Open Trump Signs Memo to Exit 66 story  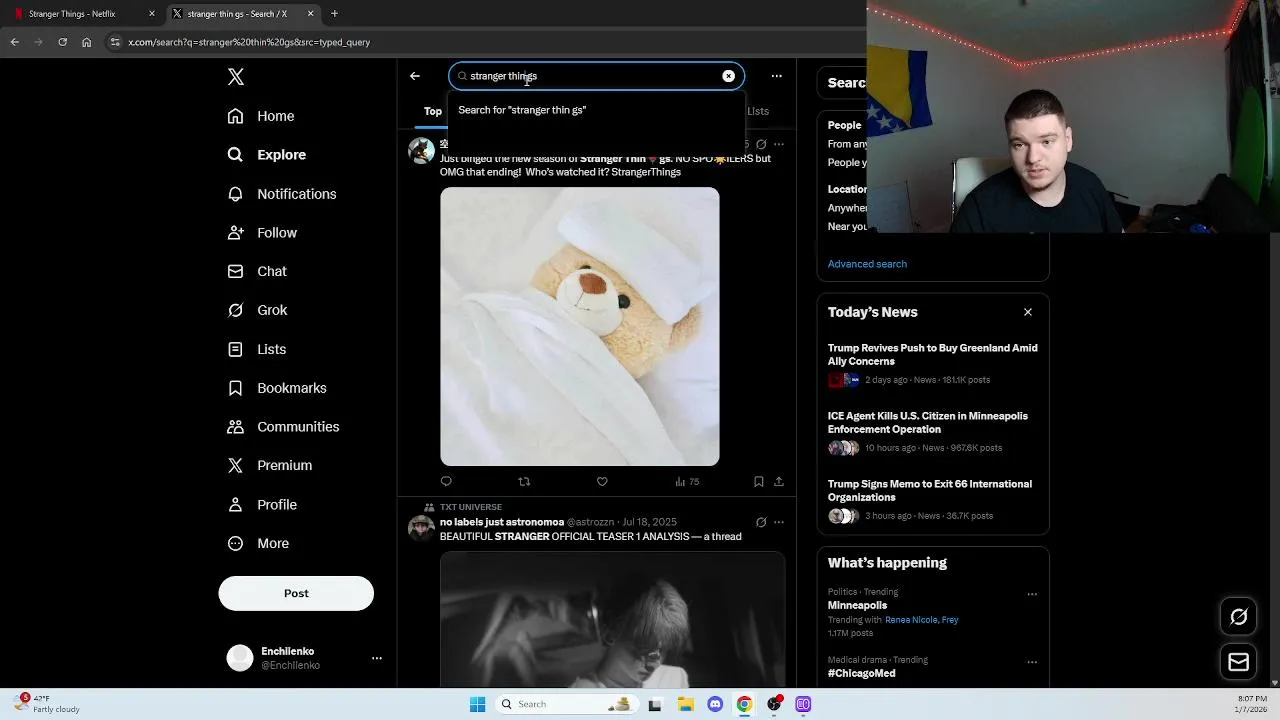point(930,491)
